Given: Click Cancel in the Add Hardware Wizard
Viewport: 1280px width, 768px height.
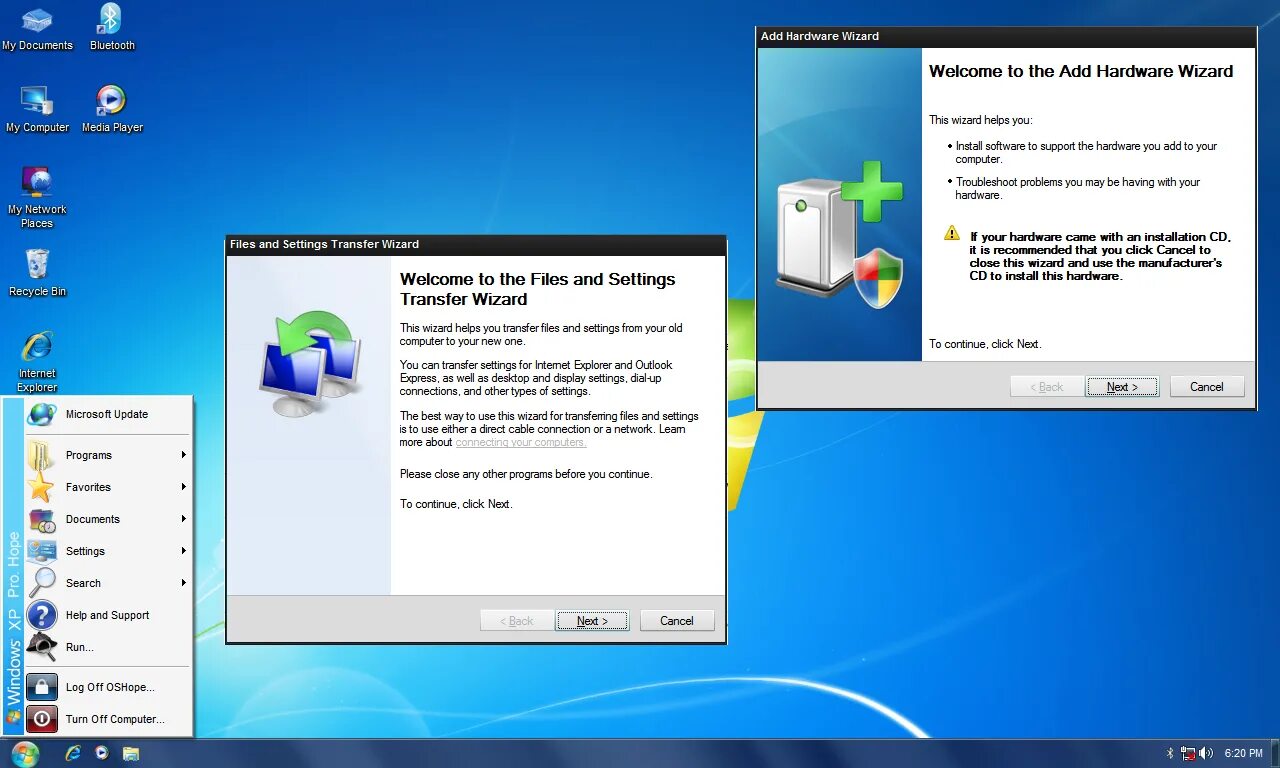Looking at the screenshot, I should pos(1207,387).
